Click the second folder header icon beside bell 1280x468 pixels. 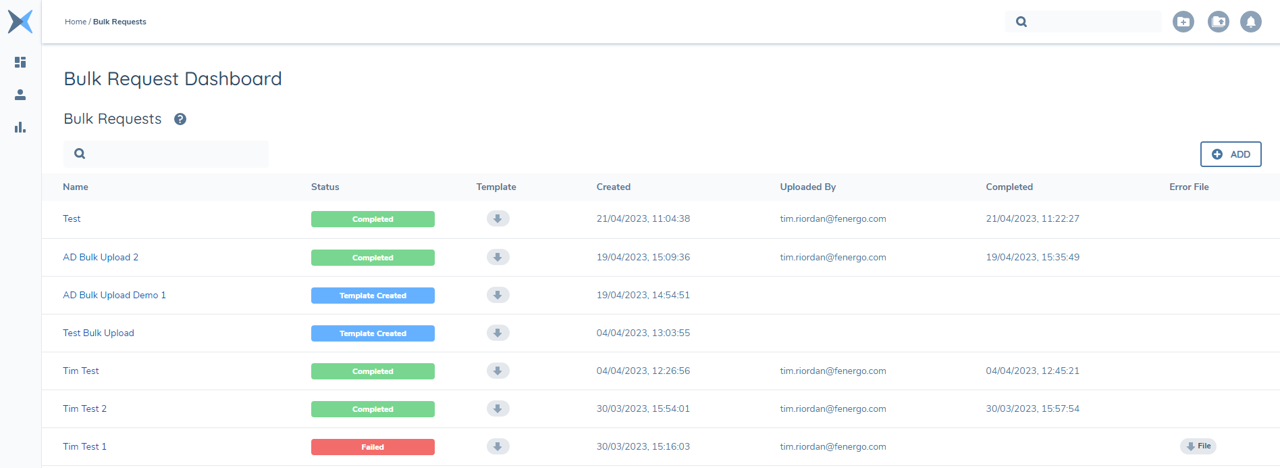point(1218,21)
